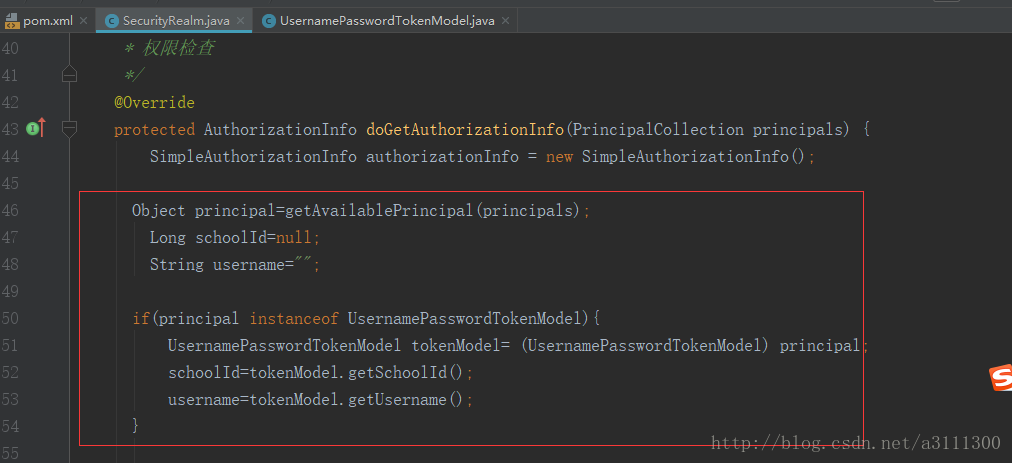Close the SecurityRealm.java tab

[x=241, y=21]
